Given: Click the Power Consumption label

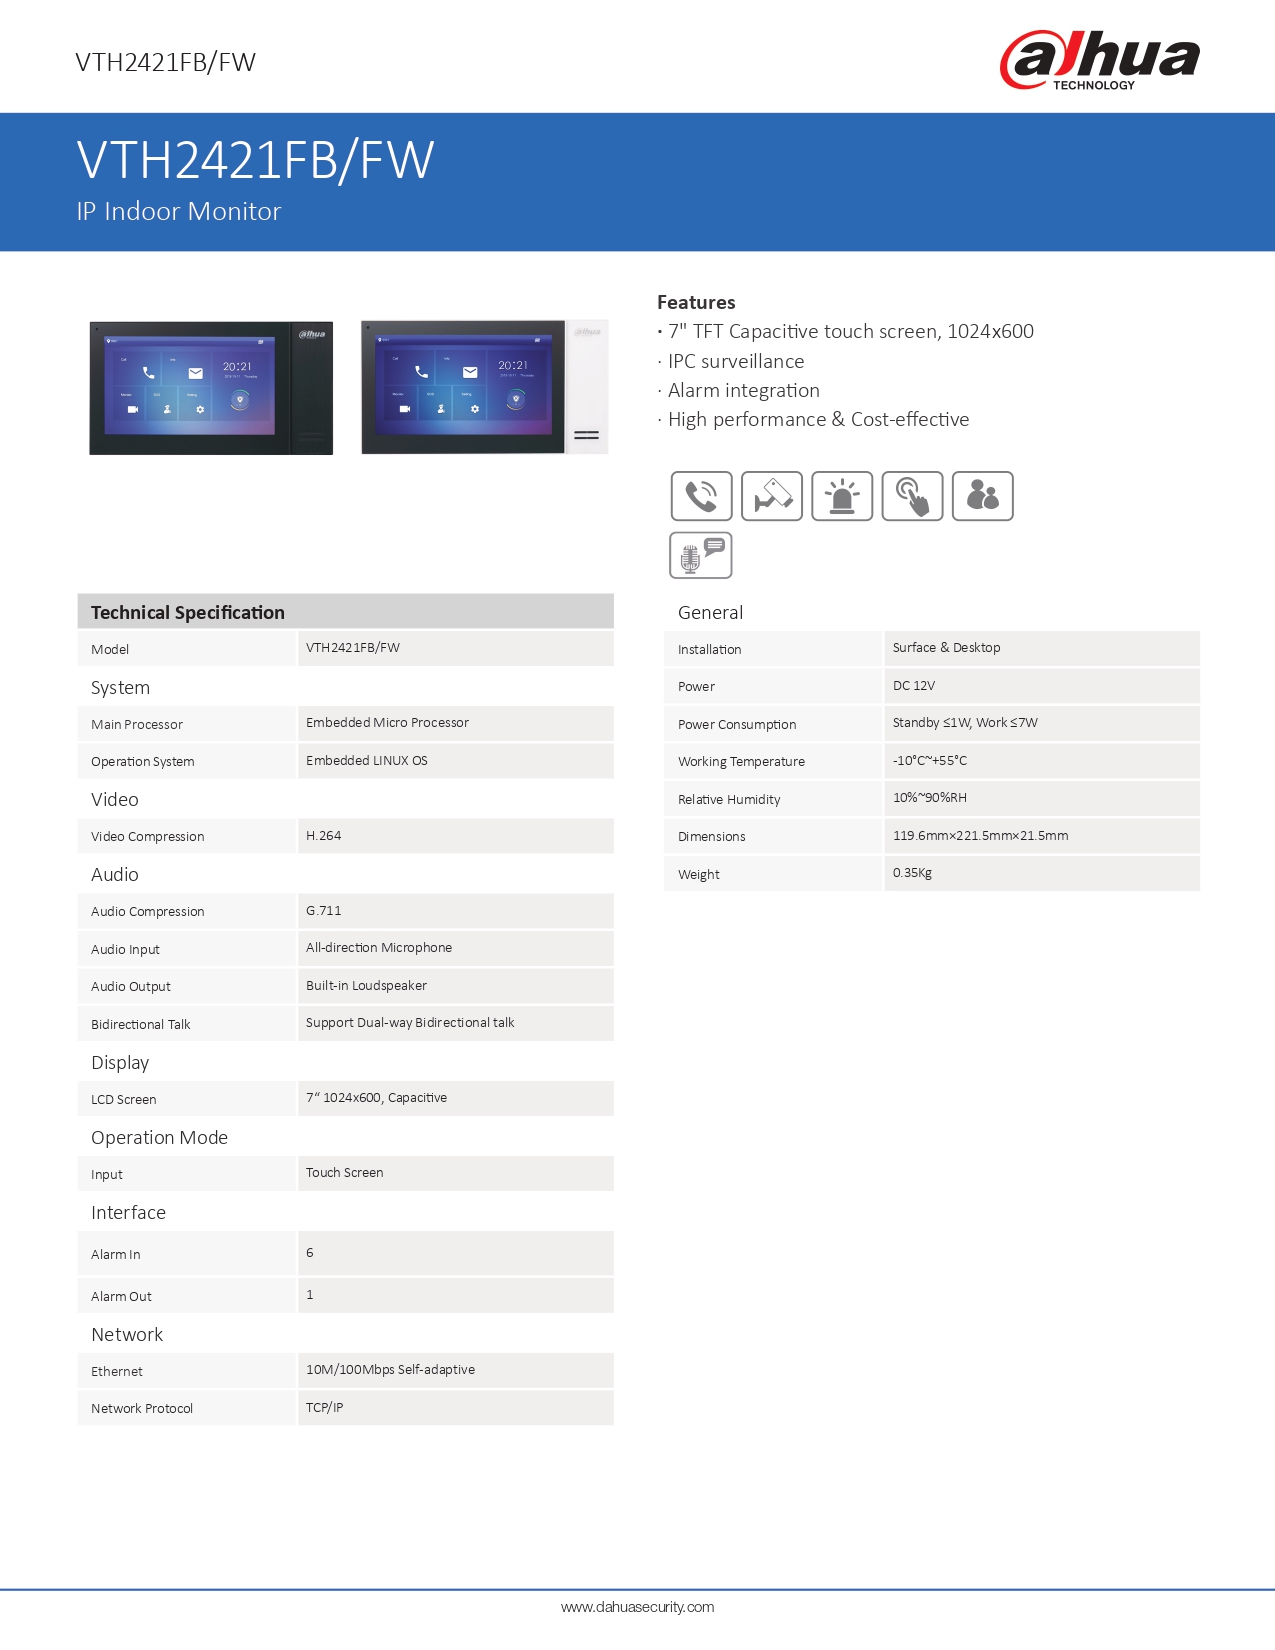Looking at the screenshot, I should pyautogui.click(x=737, y=724).
